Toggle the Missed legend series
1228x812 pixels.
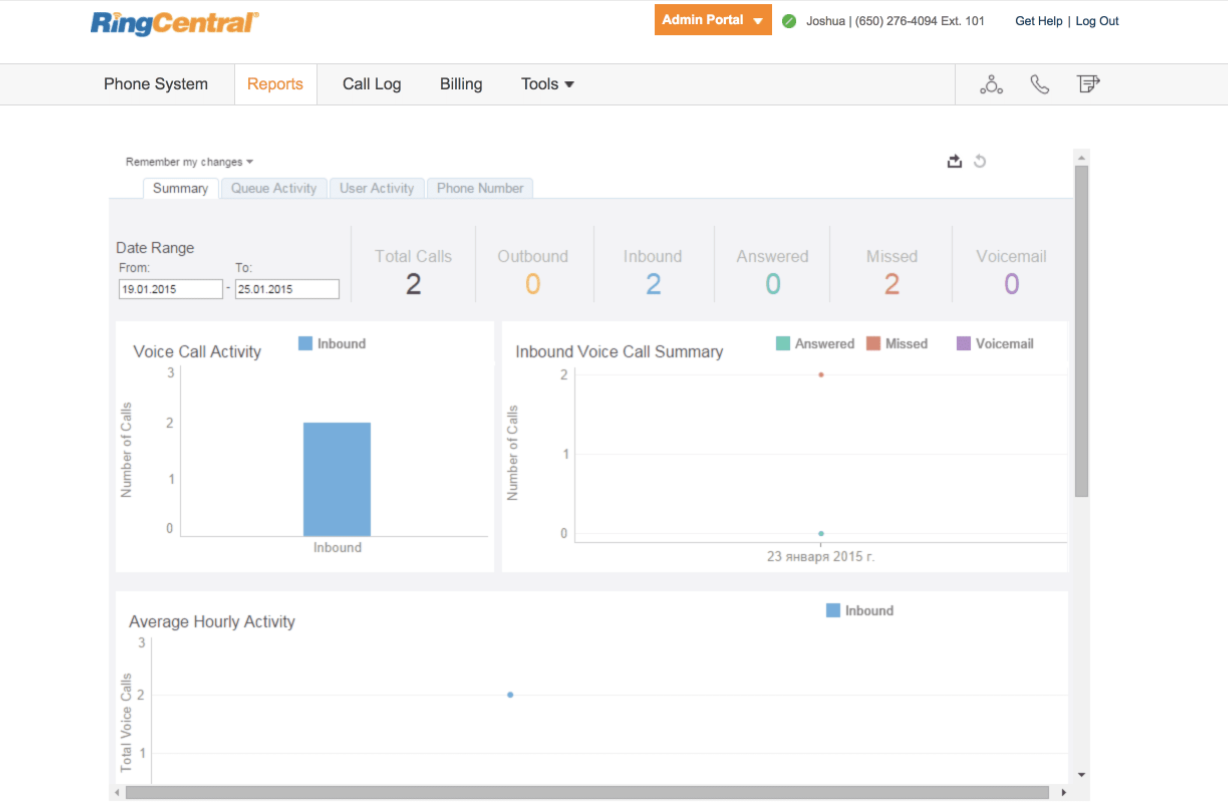tap(897, 344)
